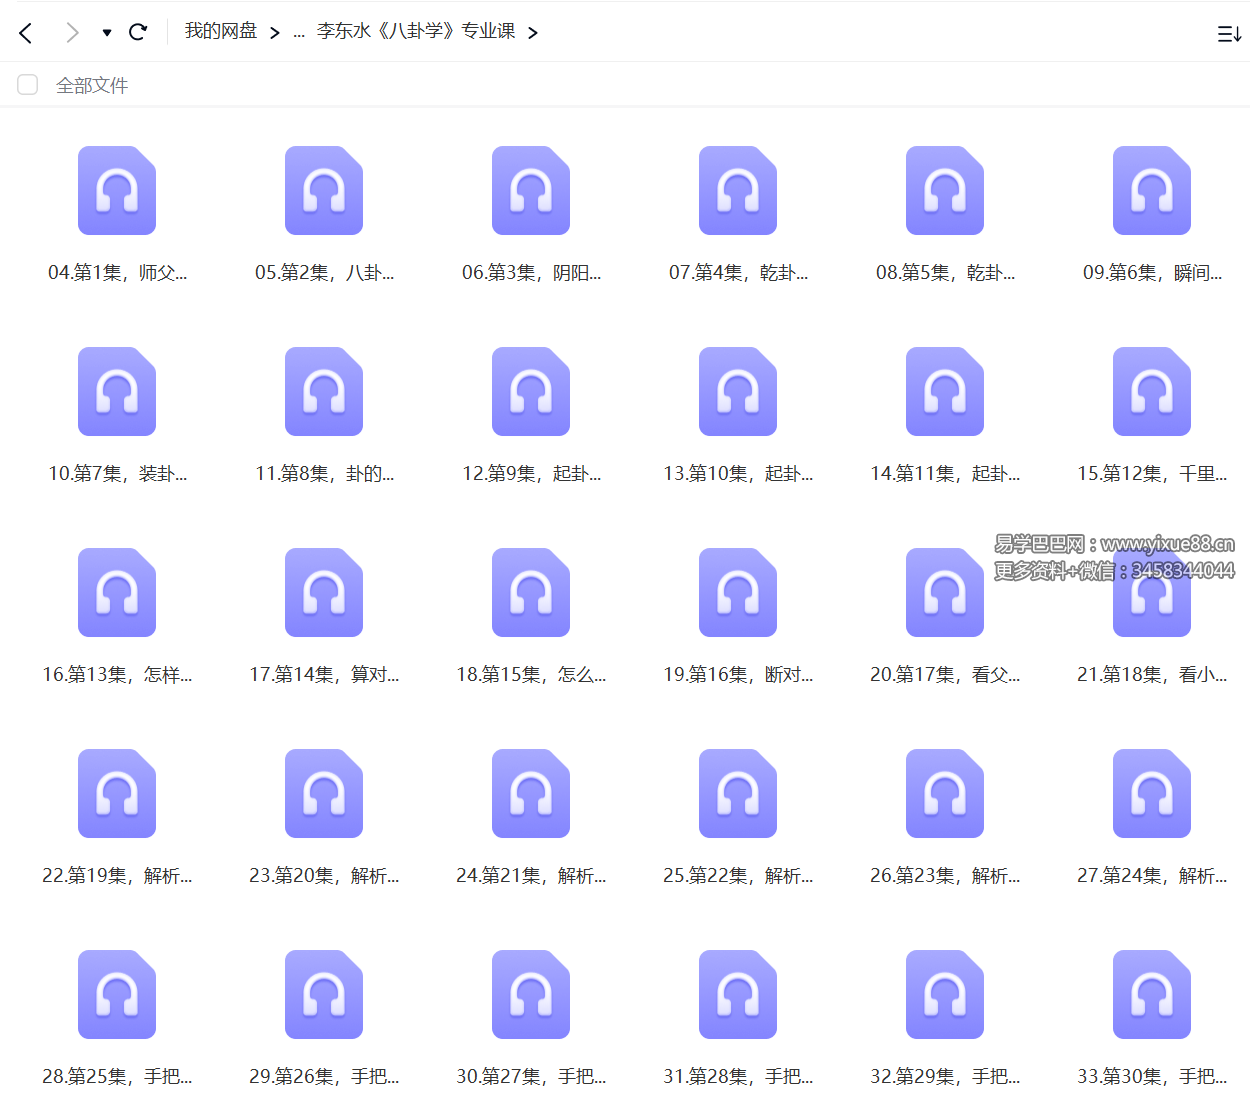This screenshot has width=1250, height=1114.
Task: Select the 22.第19集 audio thumbnail
Action: pyautogui.click(x=117, y=794)
